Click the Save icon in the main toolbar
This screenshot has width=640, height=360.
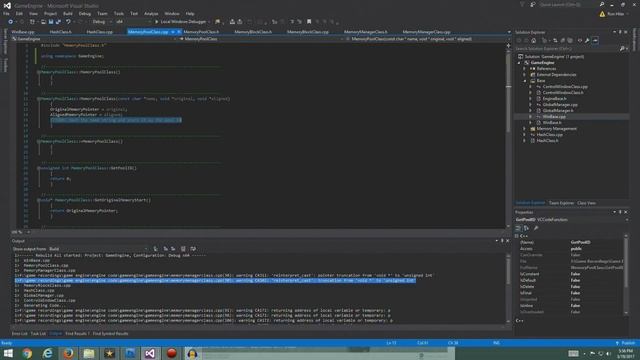[51, 22]
